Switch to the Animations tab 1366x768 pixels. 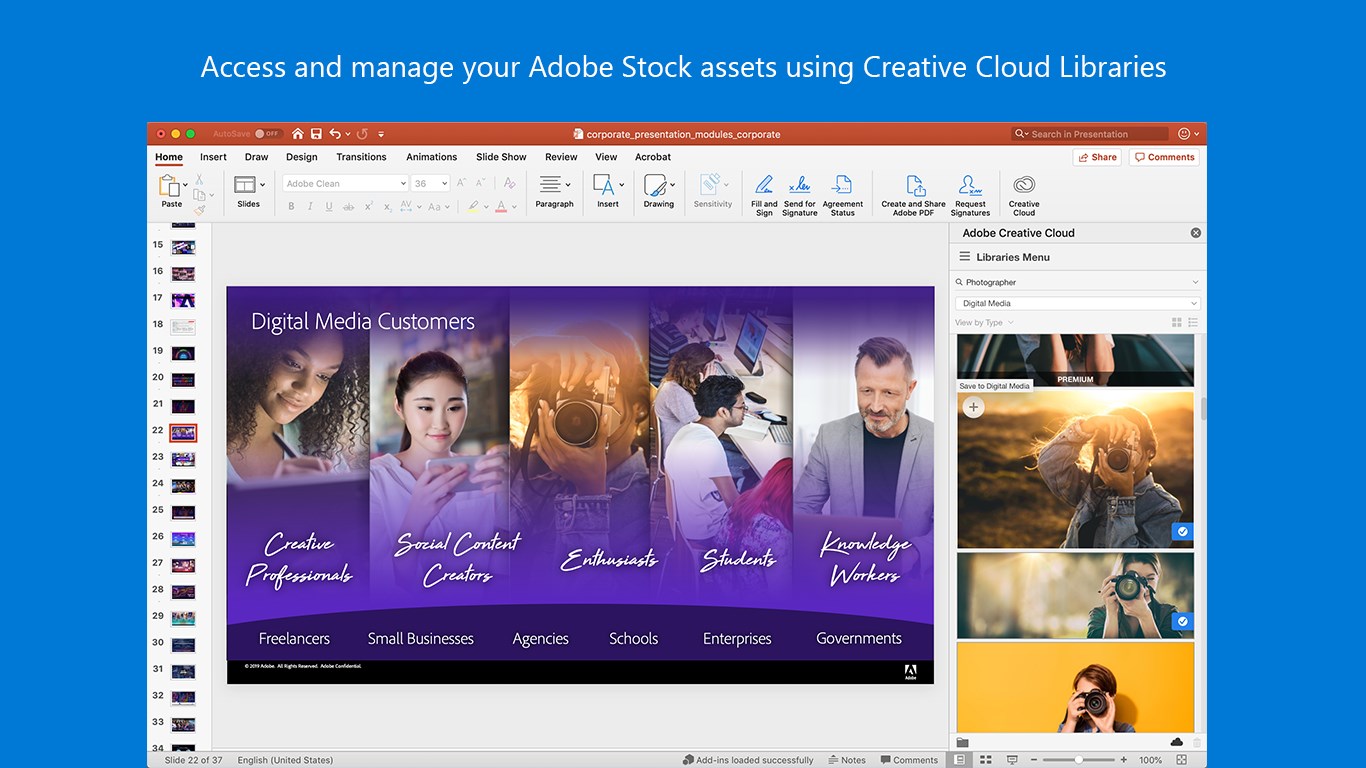coord(431,157)
